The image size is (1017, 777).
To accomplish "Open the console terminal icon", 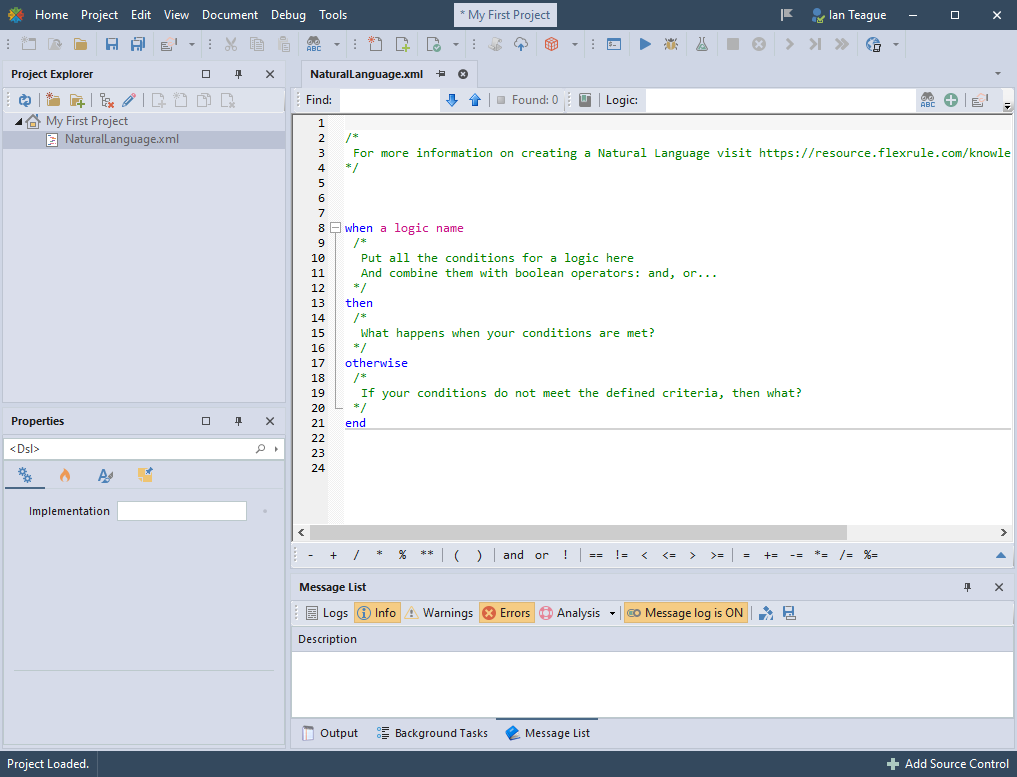I will (x=614, y=44).
